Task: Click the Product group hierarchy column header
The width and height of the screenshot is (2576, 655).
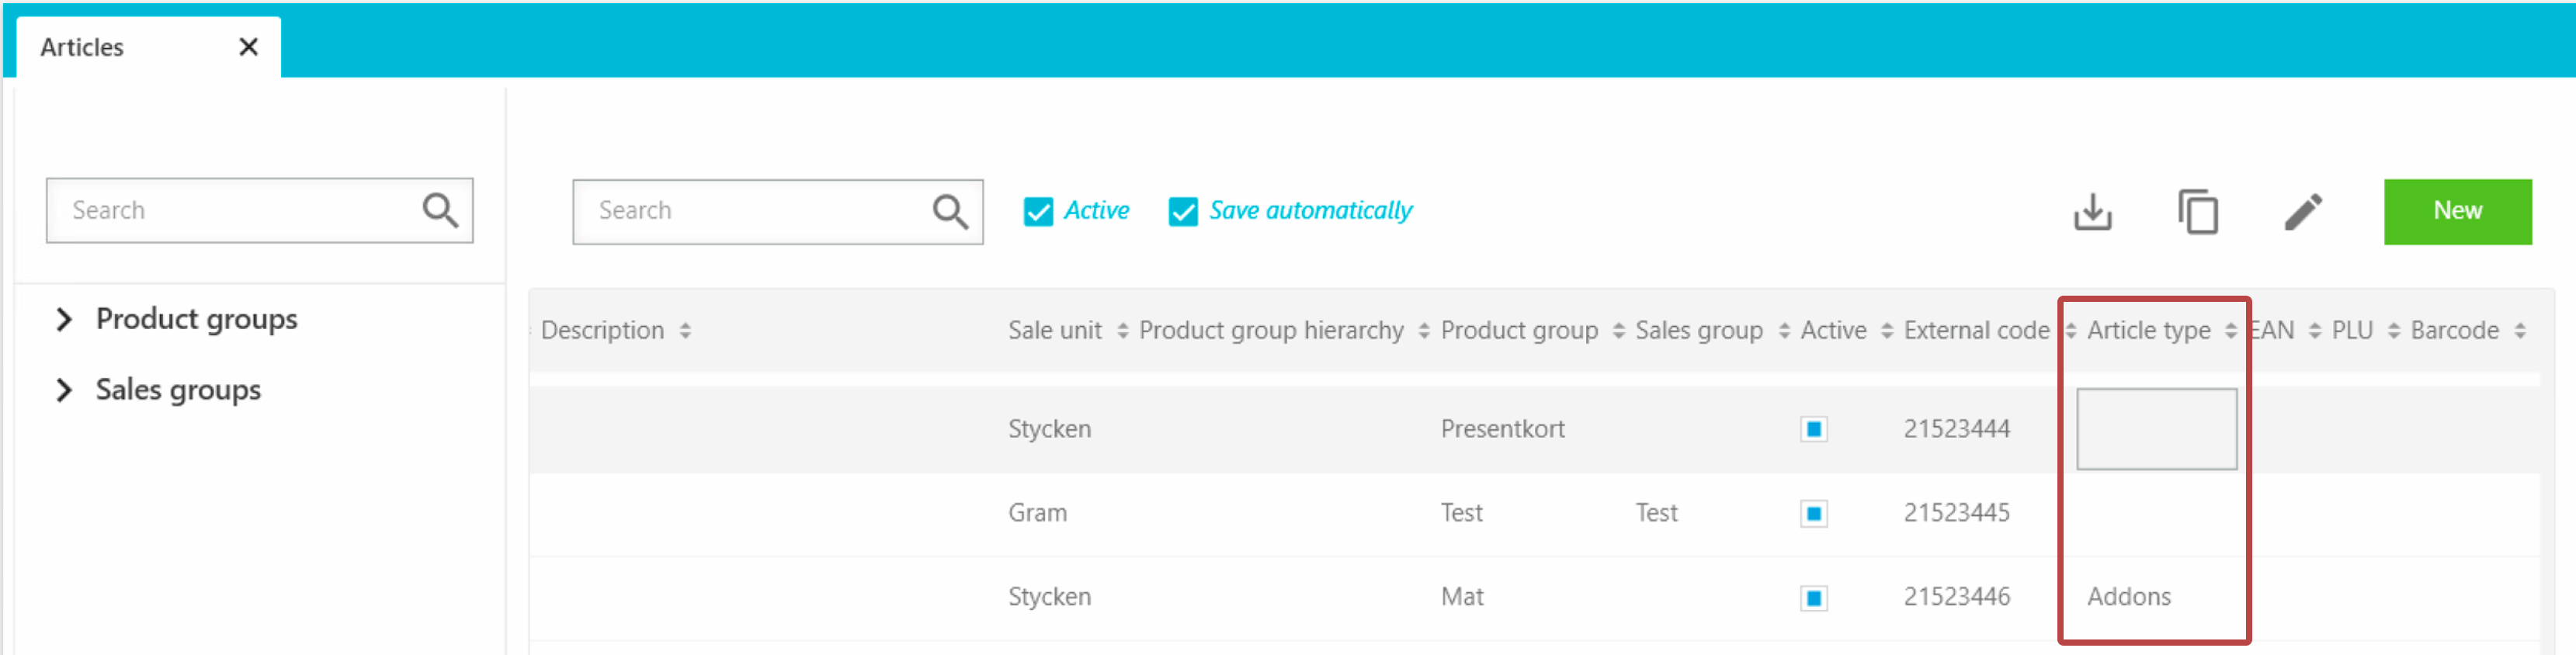Action: [1271, 331]
